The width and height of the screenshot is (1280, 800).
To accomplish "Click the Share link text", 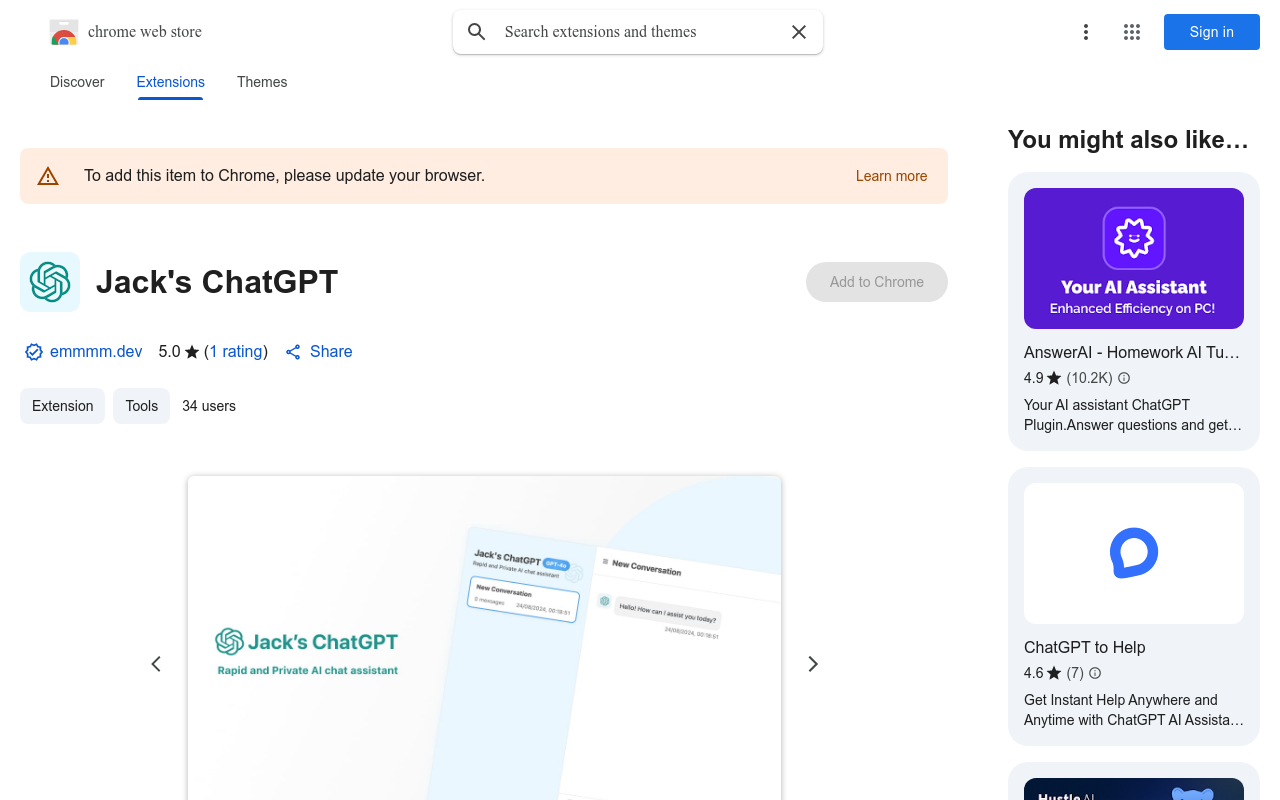I will pyautogui.click(x=331, y=352).
